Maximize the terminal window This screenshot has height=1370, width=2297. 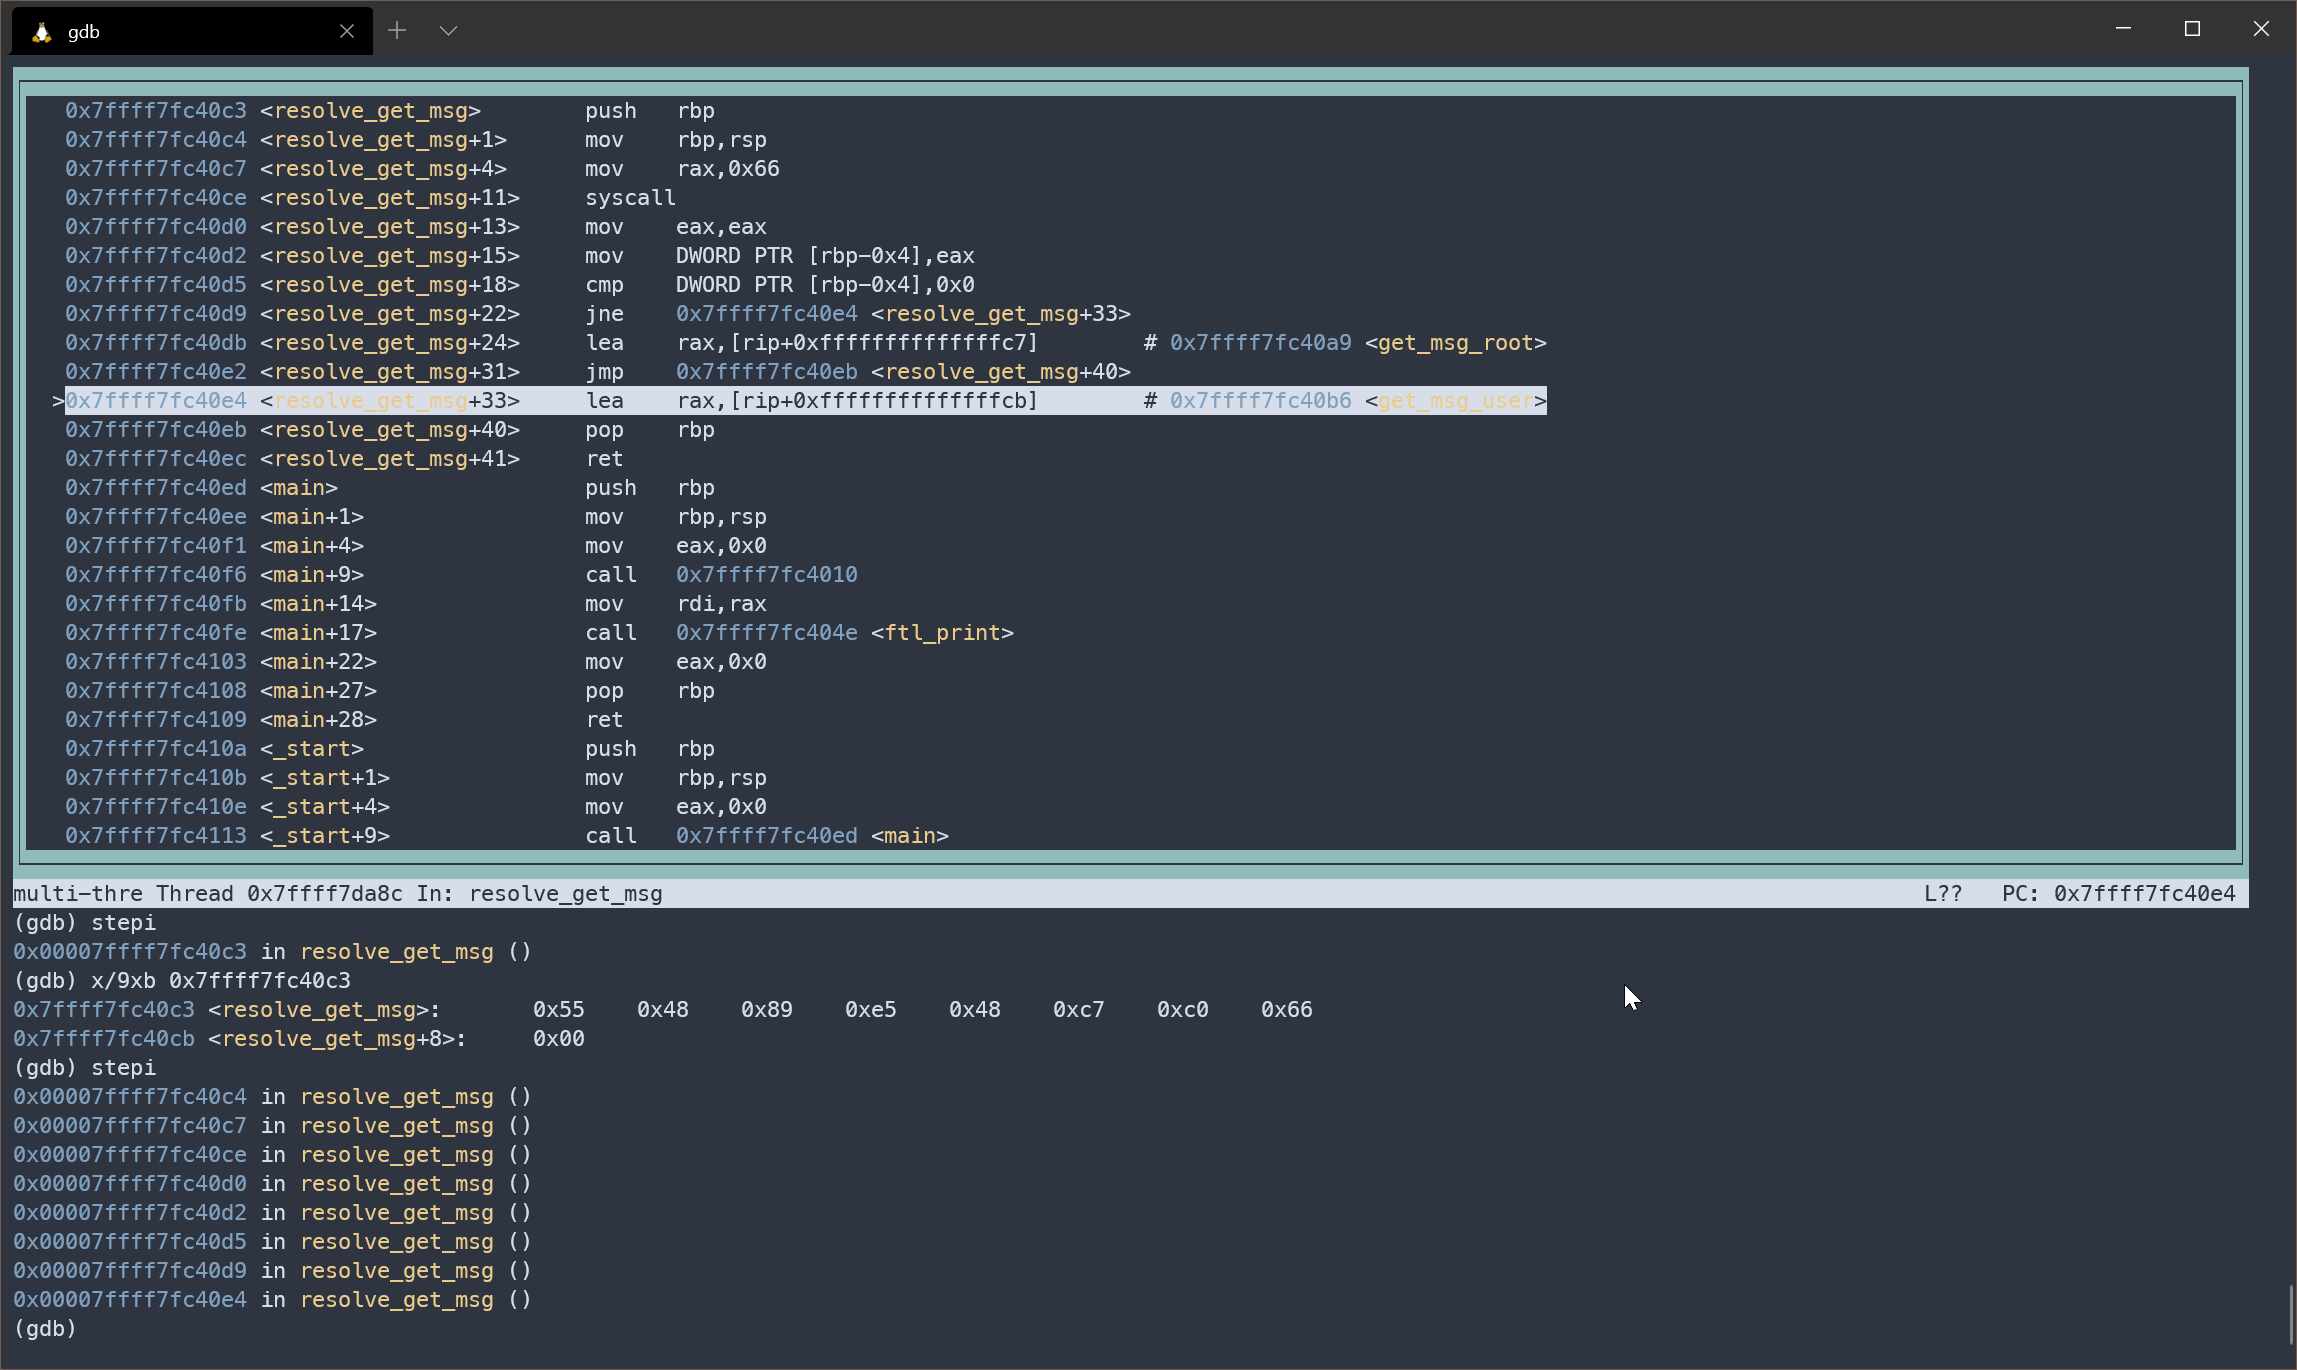click(x=2192, y=29)
